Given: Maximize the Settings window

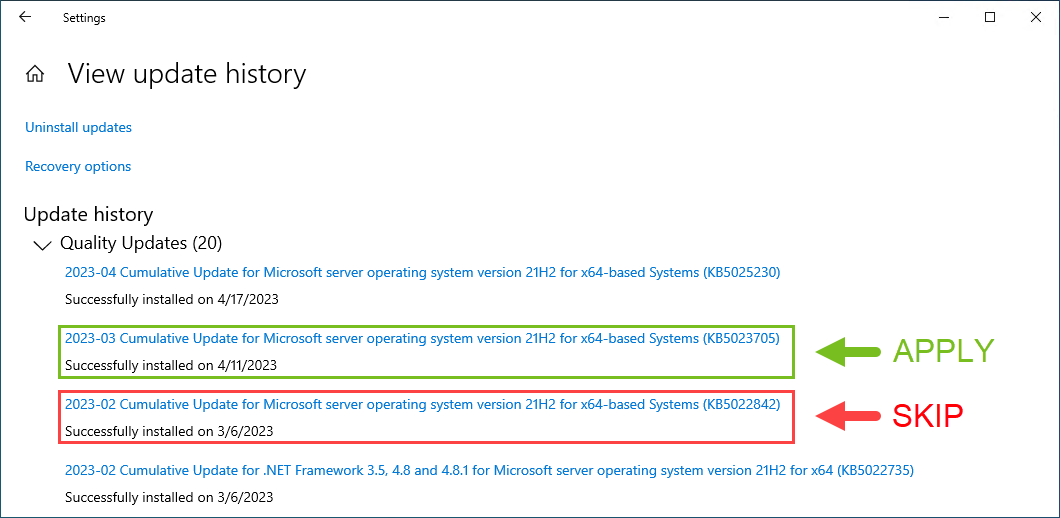Looking at the screenshot, I should tap(990, 18).
